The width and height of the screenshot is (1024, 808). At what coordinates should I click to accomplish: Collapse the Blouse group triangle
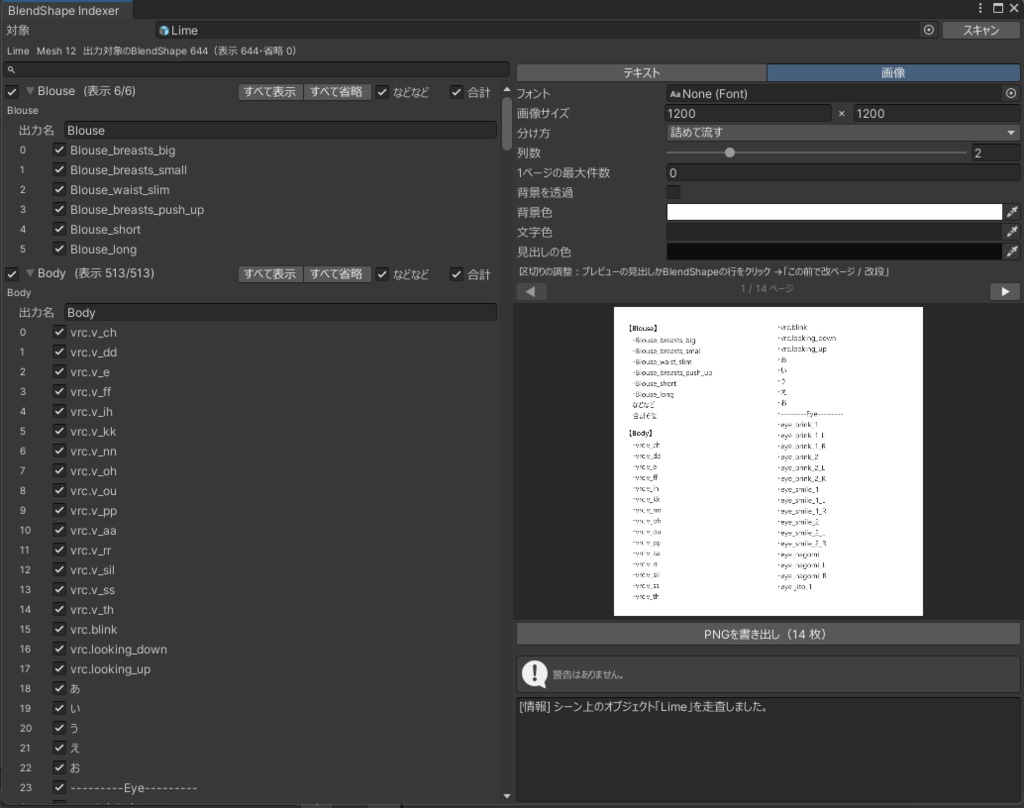click(x=29, y=91)
